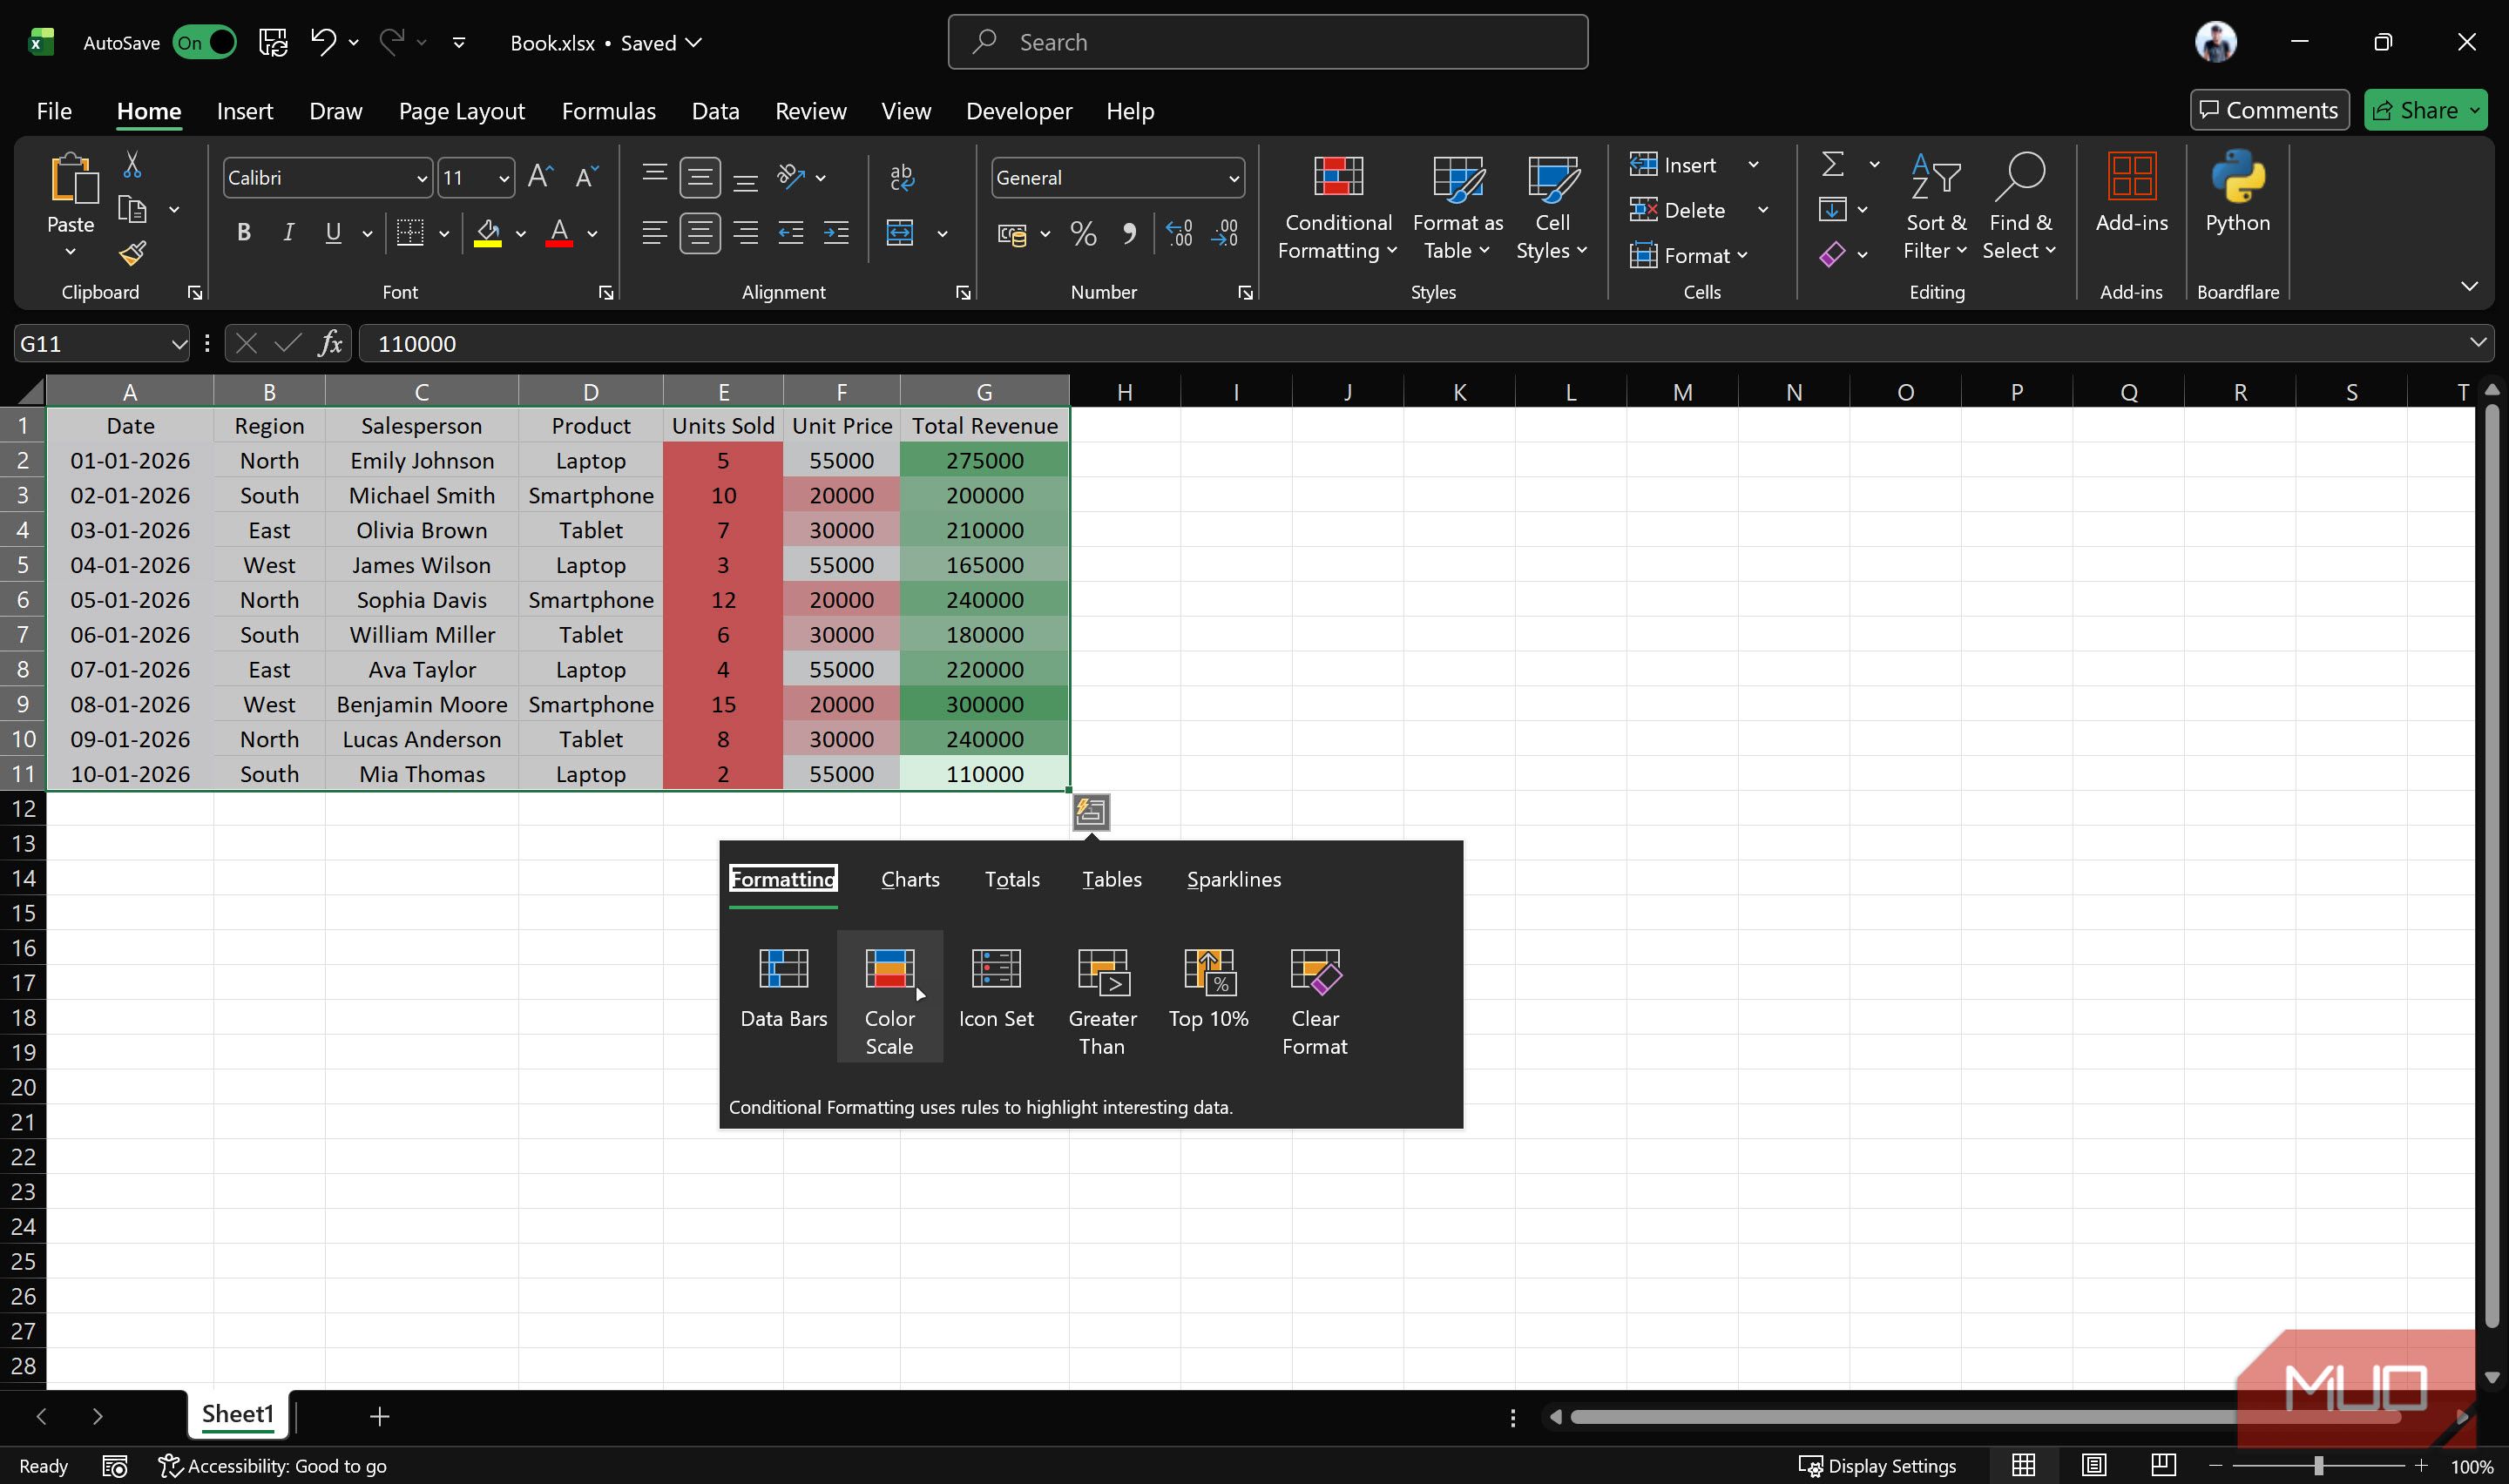
Task: Switch to Page Break Preview view icon
Action: 2163,1465
